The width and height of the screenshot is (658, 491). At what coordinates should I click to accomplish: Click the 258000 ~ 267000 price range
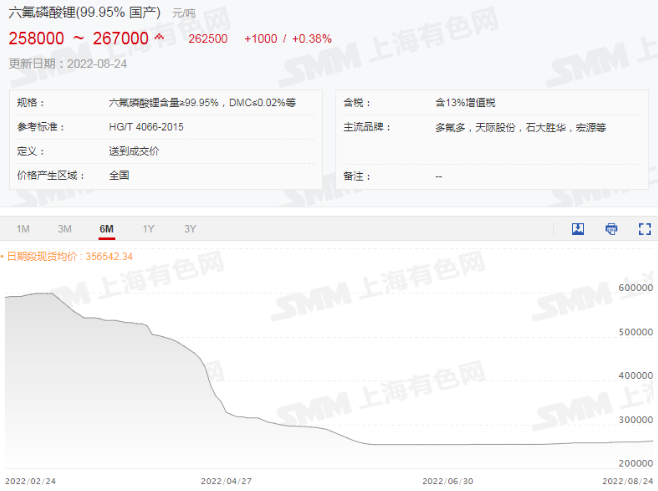click(79, 39)
